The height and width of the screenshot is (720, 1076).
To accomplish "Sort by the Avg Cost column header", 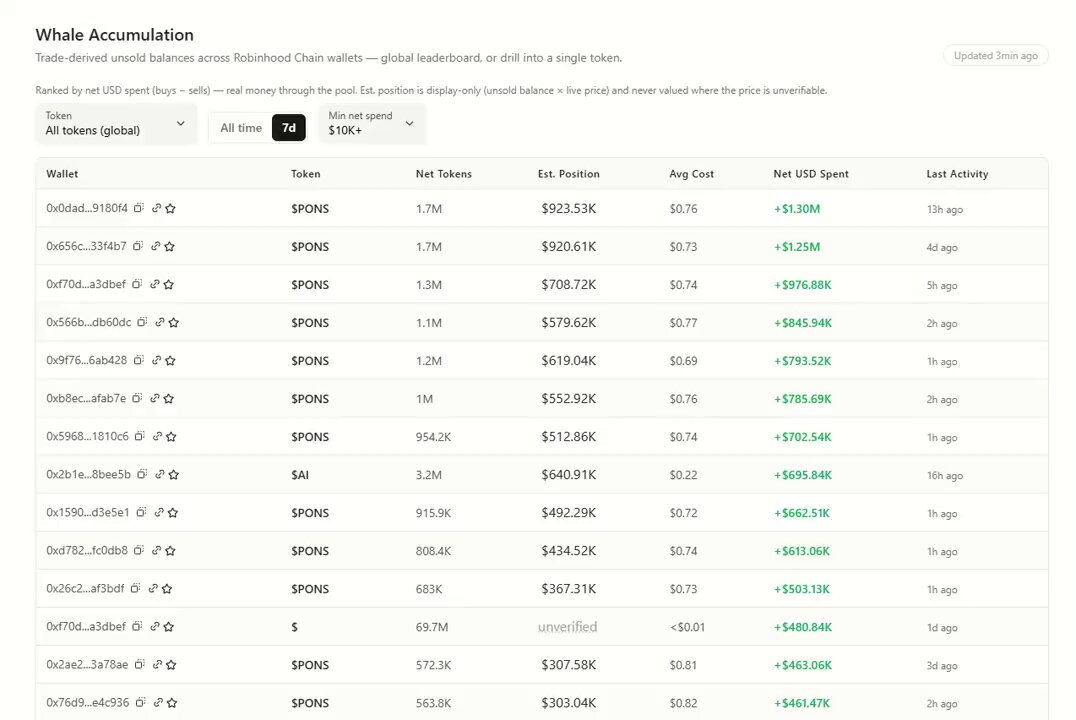I will coord(691,174).
